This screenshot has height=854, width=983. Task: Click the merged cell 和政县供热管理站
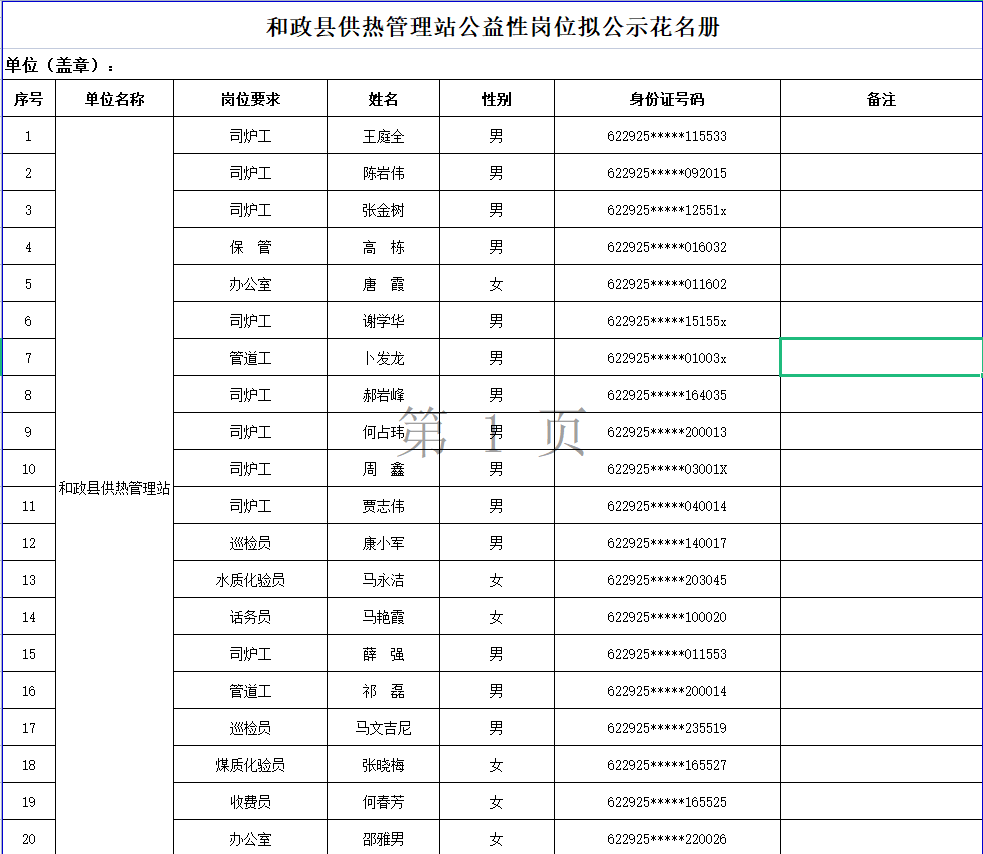point(114,487)
